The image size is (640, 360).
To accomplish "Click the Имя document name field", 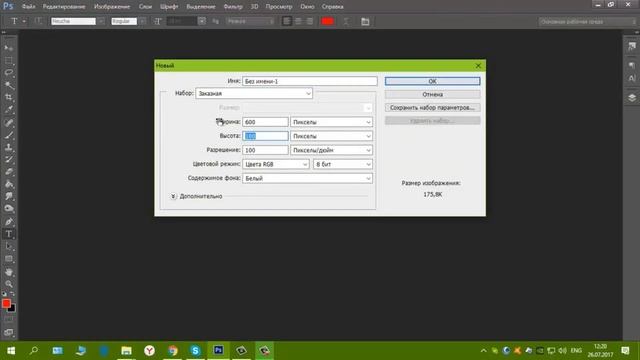I will [310, 81].
